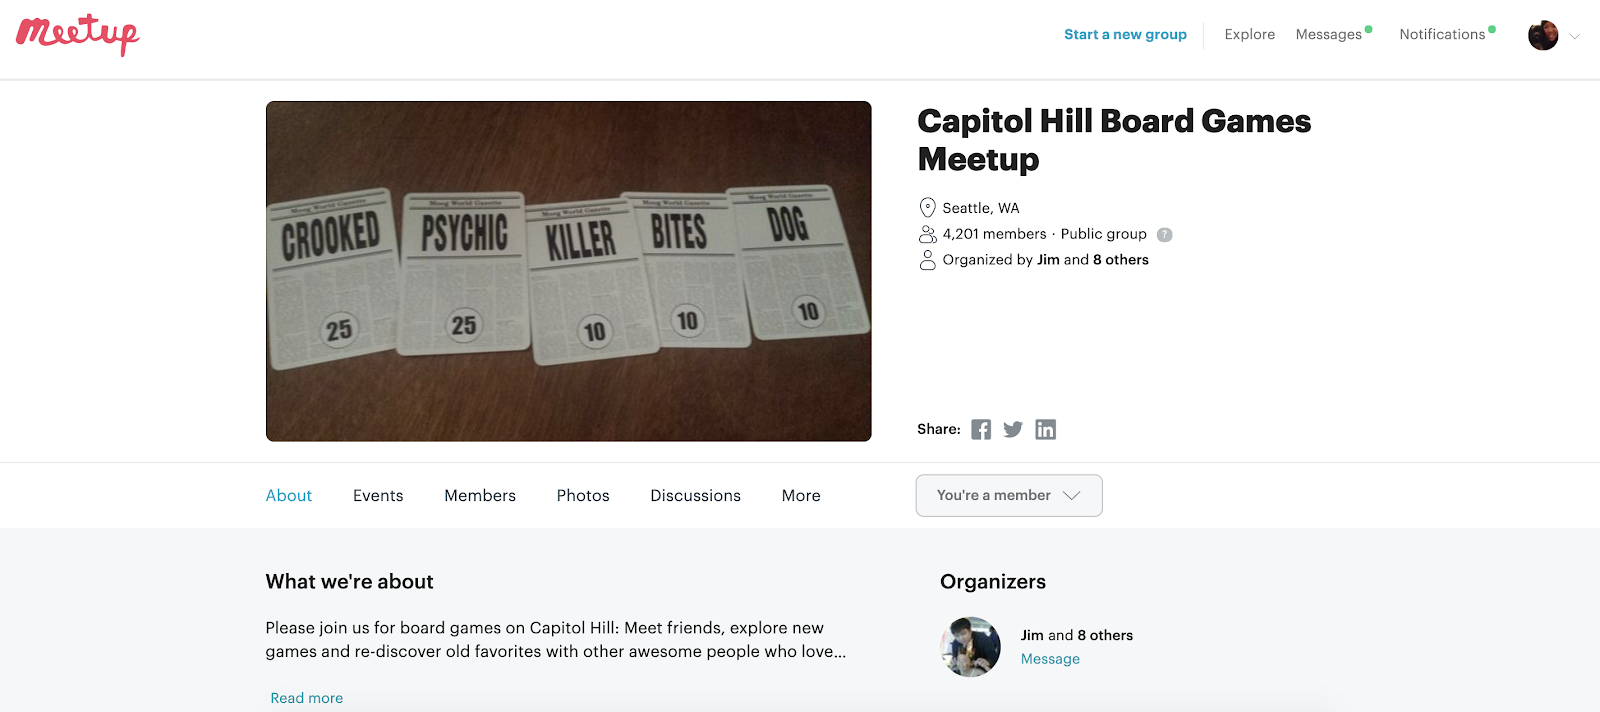Share group on Facebook
Viewport: 1600px width, 712px height.
pyautogui.click(x=981, y=429)
